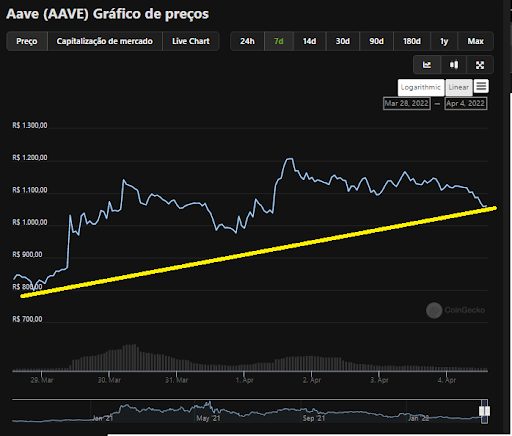Click the navigator timeline near May '21

coord(208,418)
